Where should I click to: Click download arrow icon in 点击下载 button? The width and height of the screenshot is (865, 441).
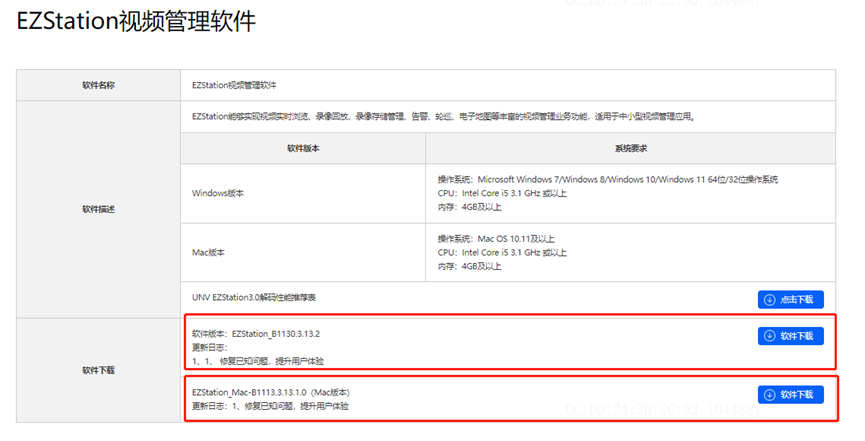(770, 300)
